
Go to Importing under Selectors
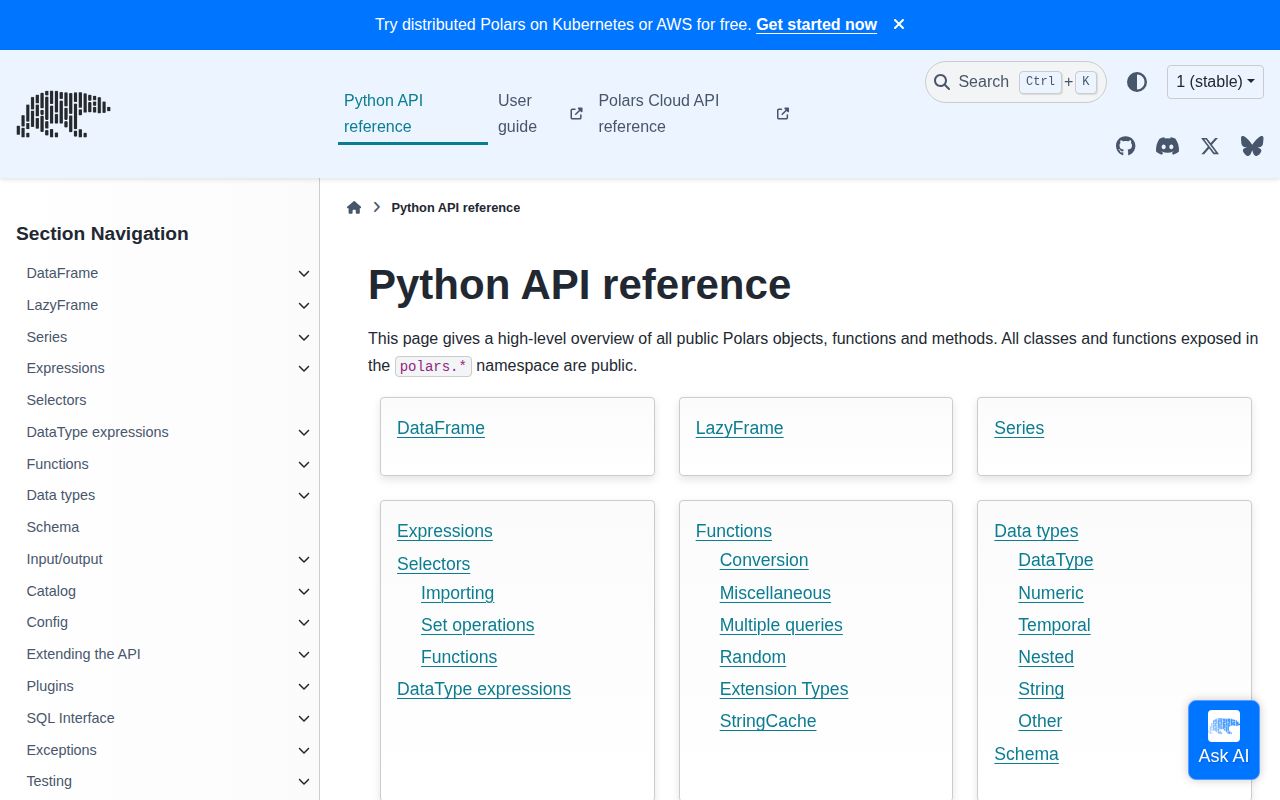coord(457,593)
